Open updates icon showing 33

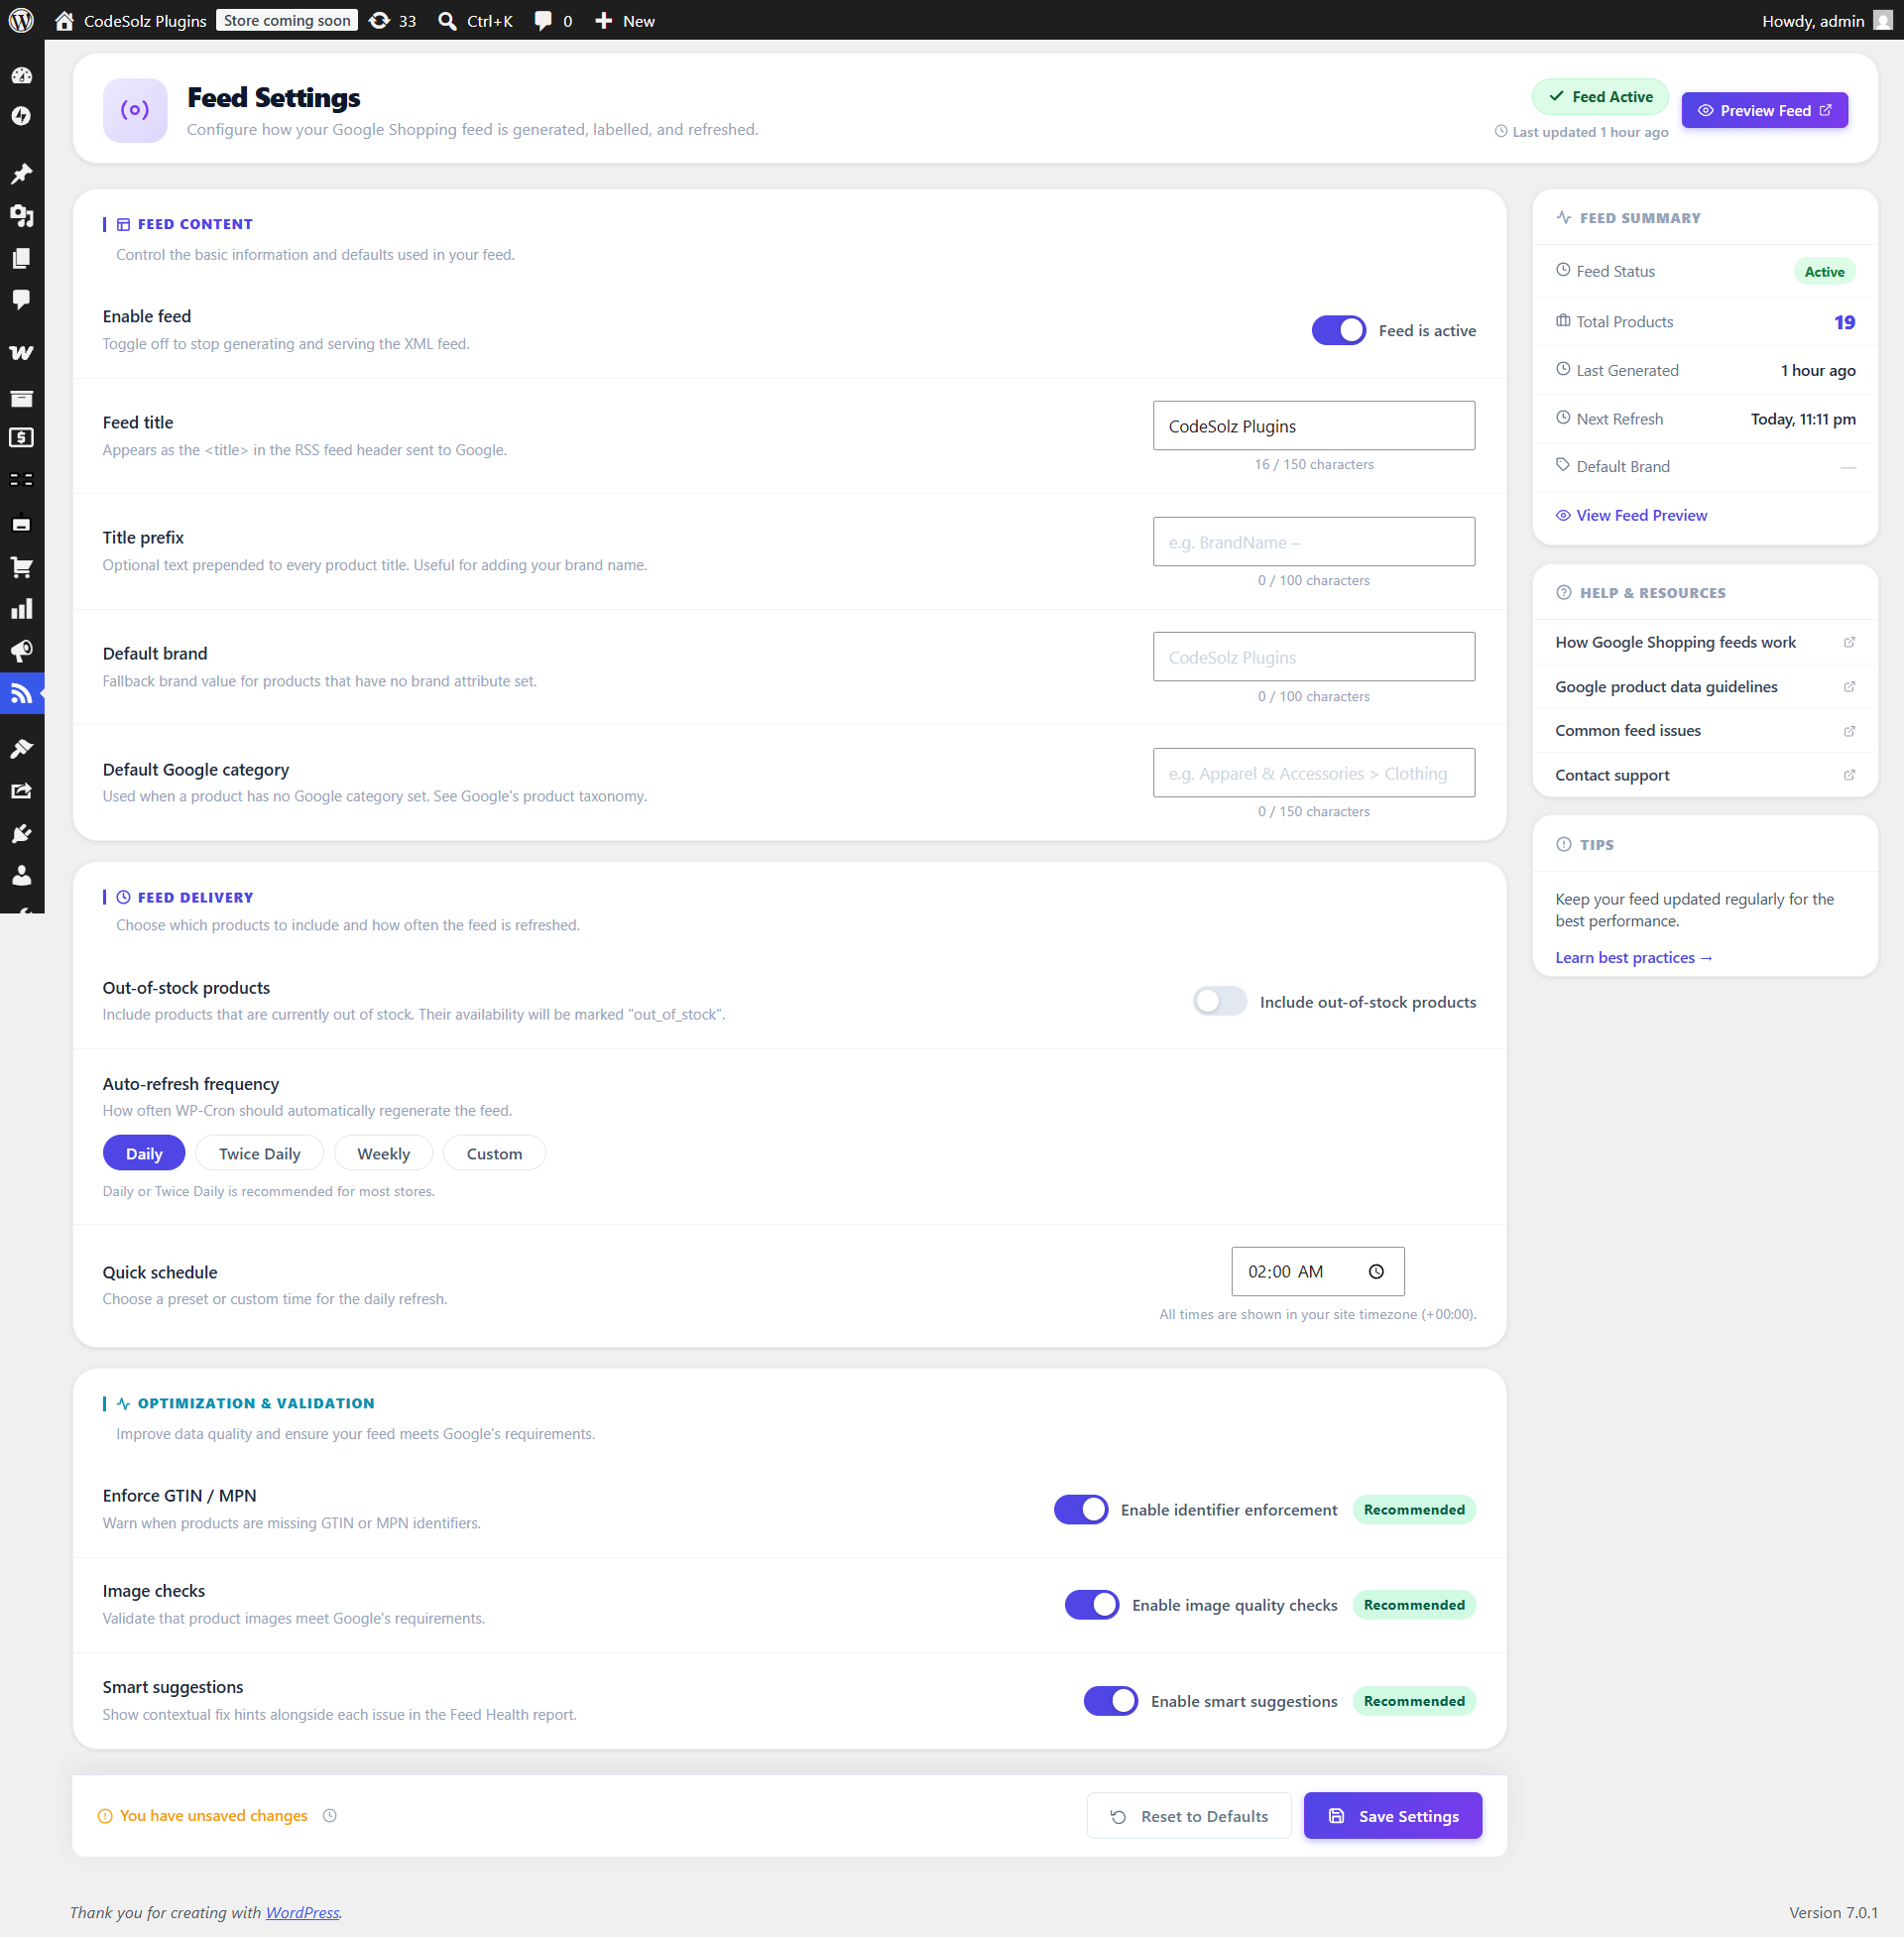point(392,20)
